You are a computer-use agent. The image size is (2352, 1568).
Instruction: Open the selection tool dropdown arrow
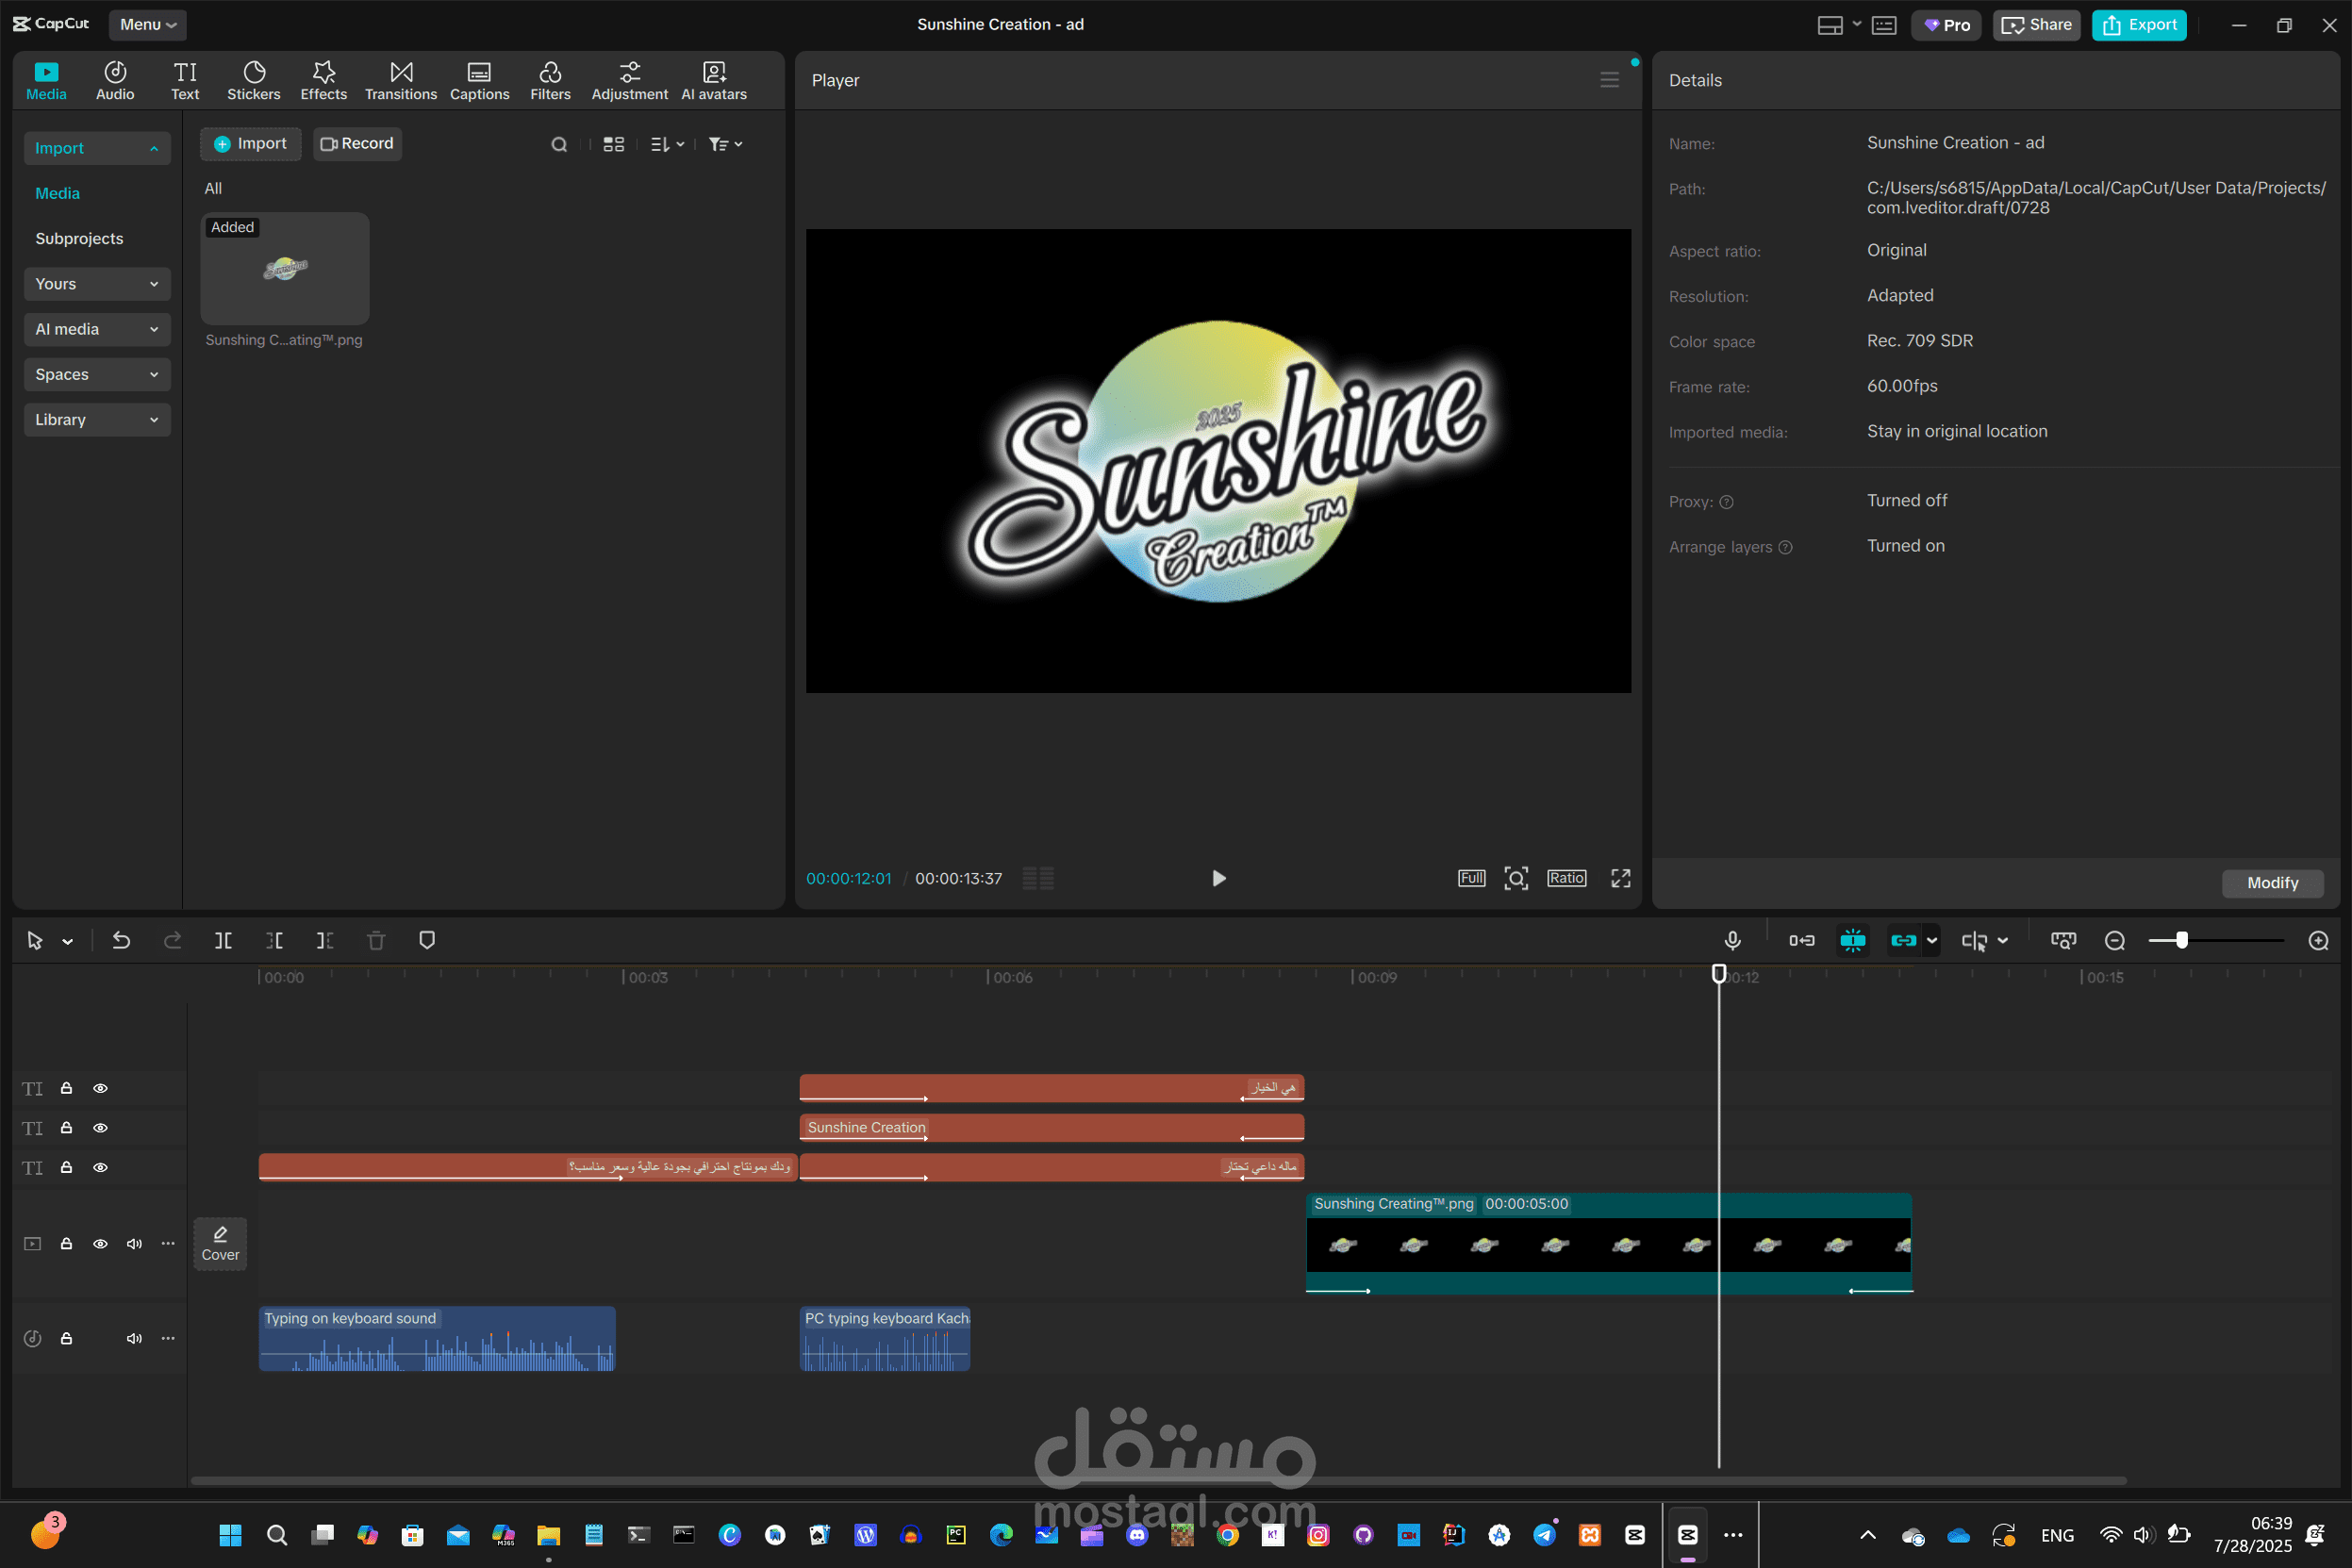[x=68, y=941]
